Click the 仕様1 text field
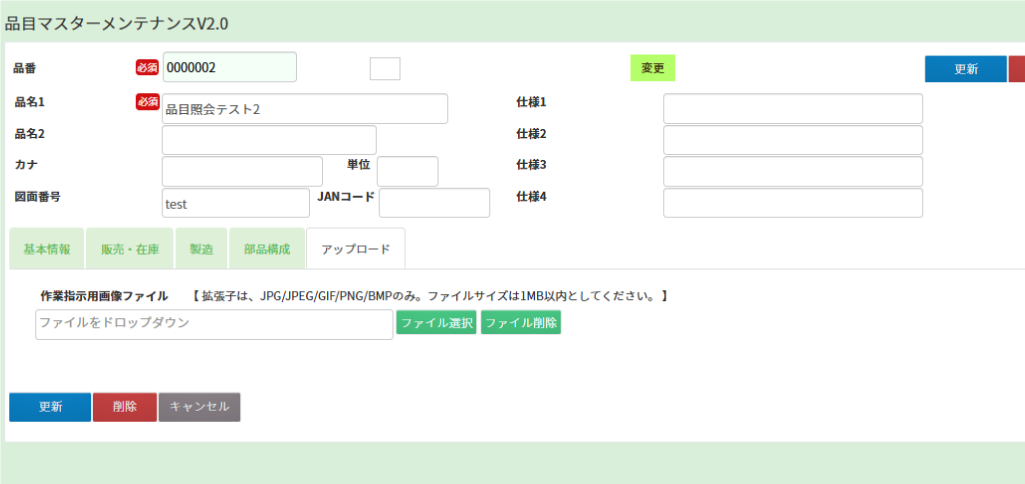The width and height of the screenshot is (1025, 484). pos(792,109)
